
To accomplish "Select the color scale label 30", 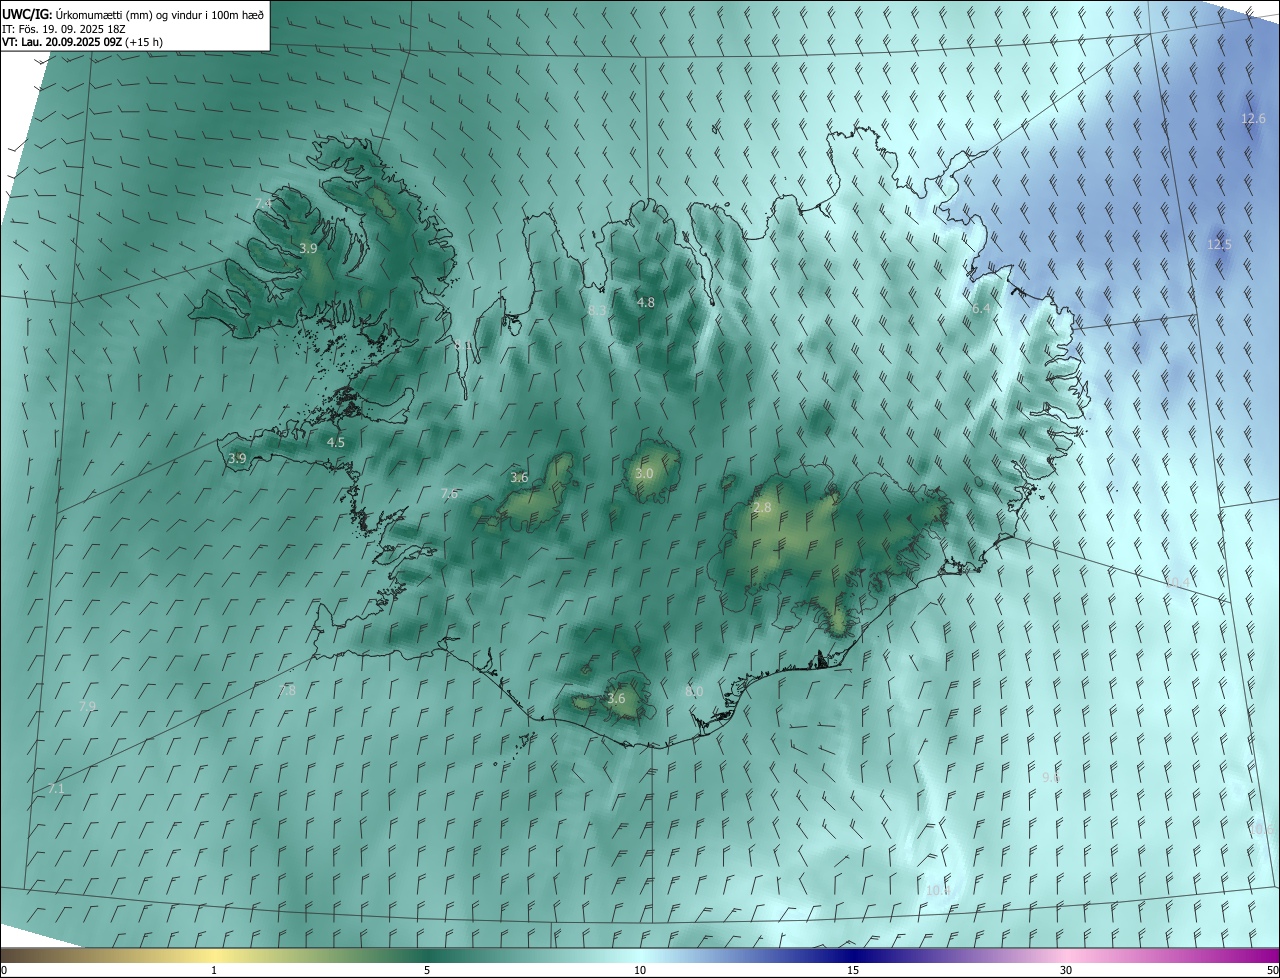I will 1066,970.
